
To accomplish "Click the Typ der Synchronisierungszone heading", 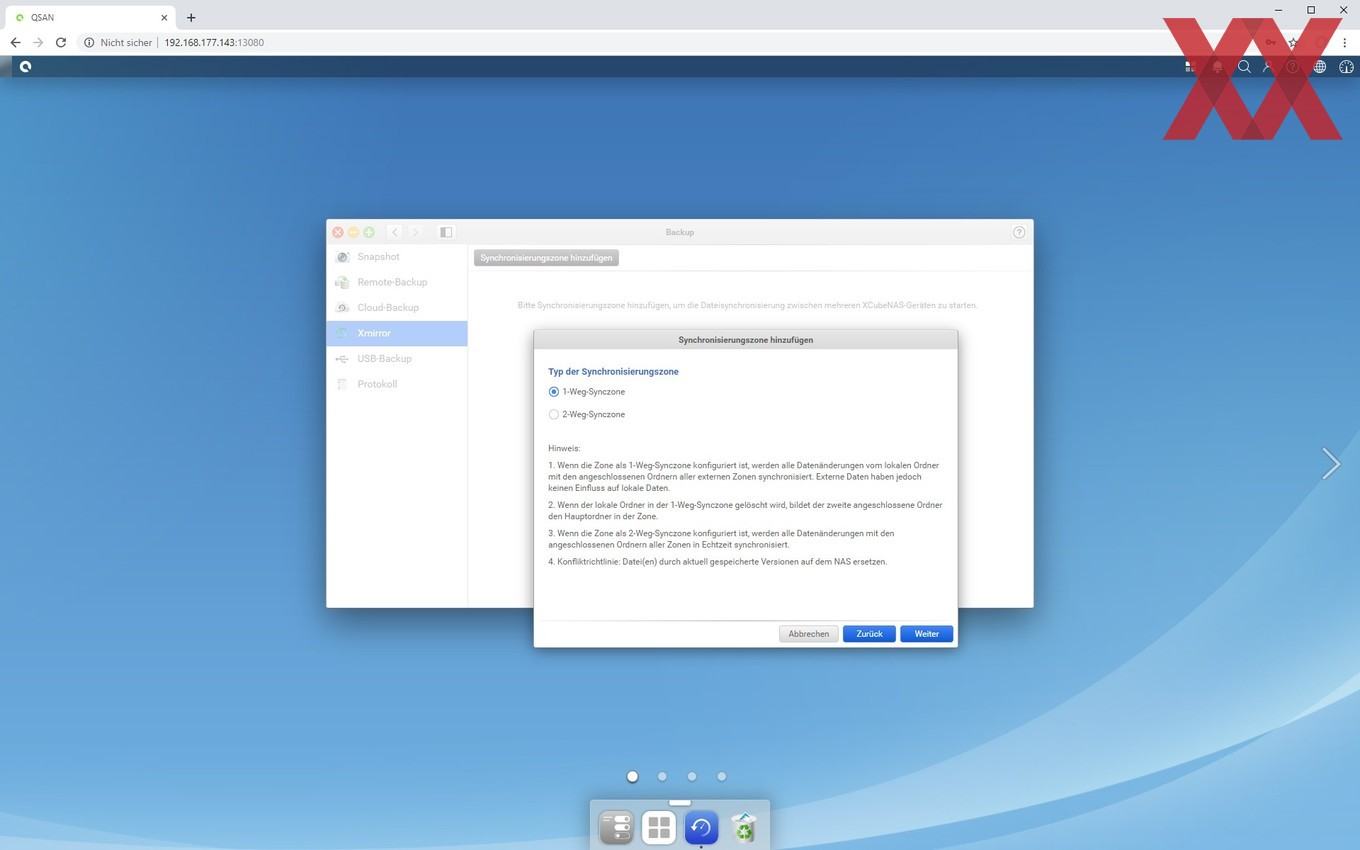I will [613, 372].
